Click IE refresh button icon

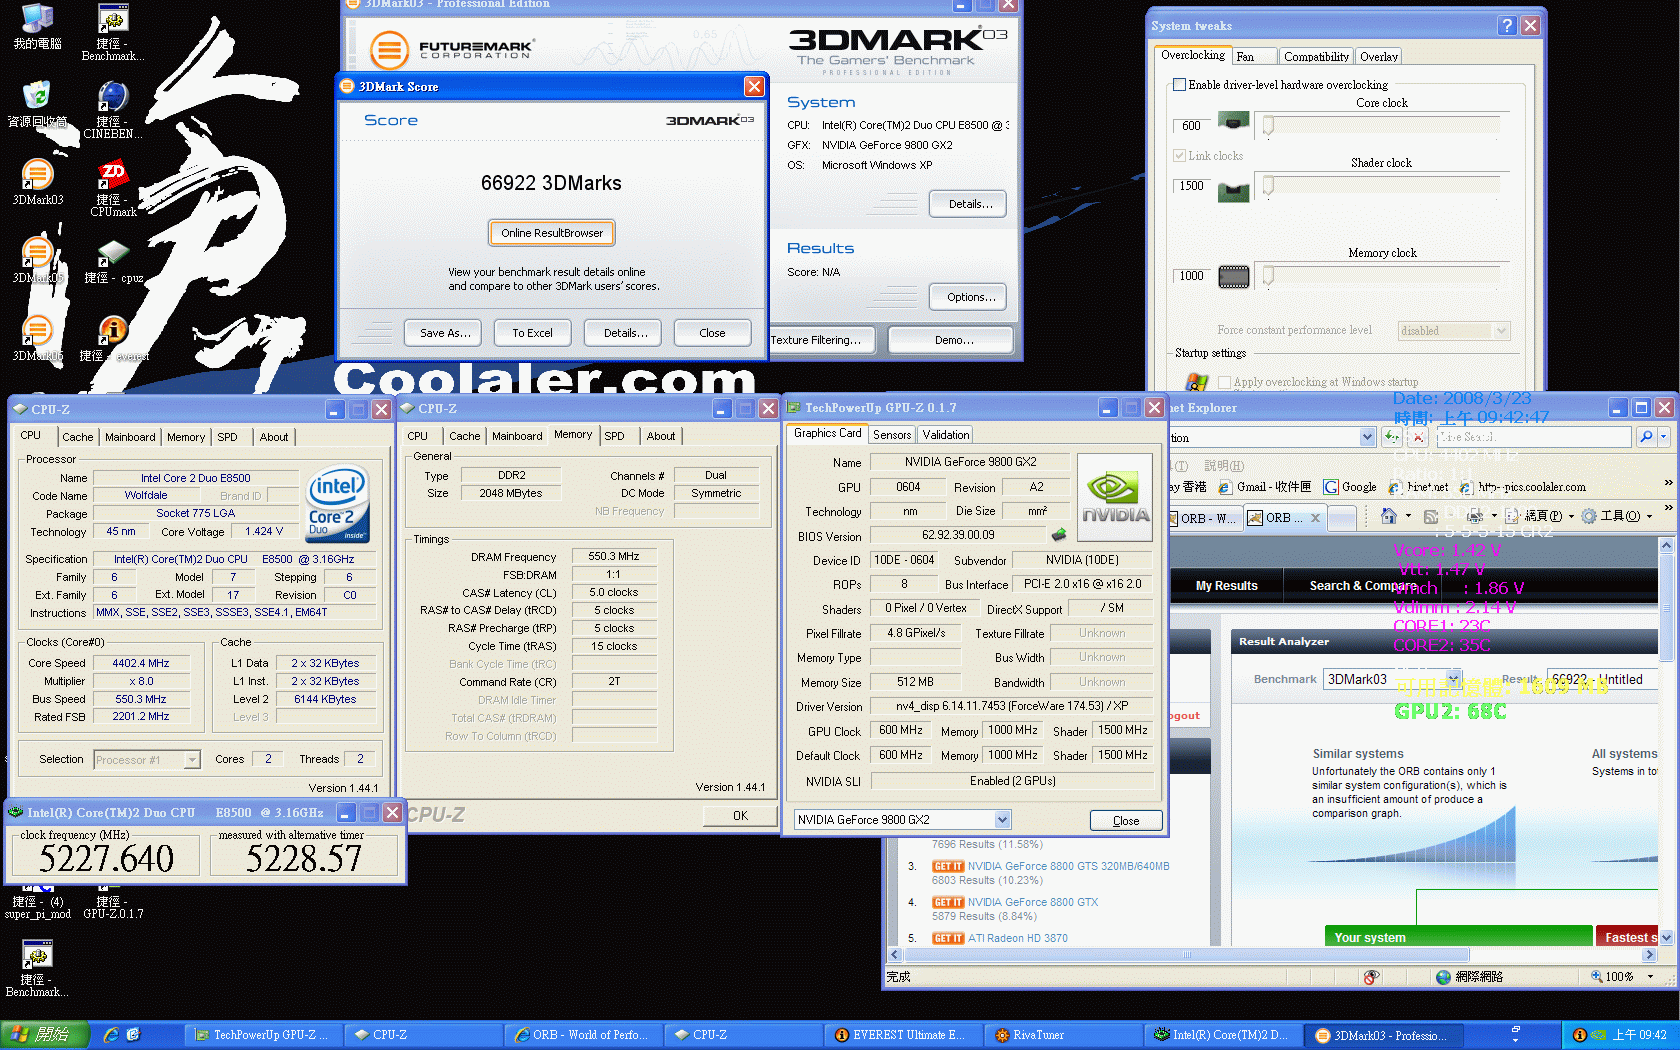coord(1391,437)
